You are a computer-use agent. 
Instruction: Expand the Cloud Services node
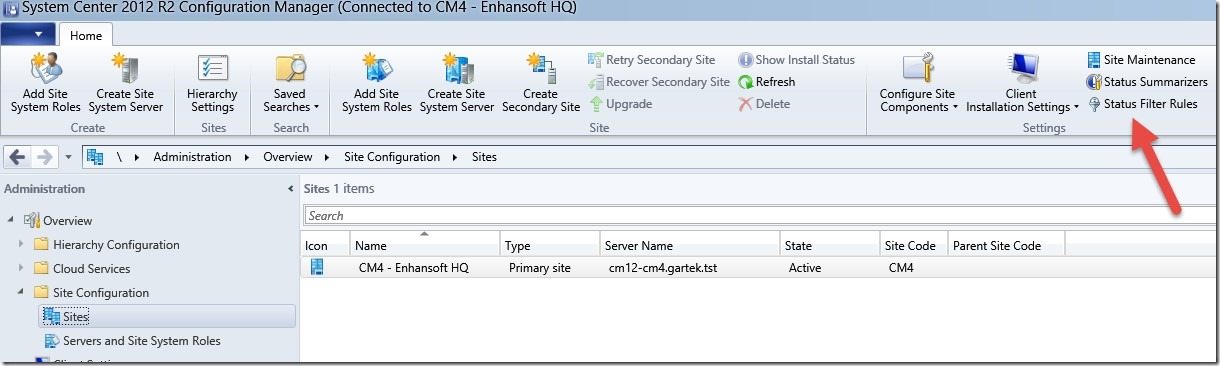tap(22, 269)
